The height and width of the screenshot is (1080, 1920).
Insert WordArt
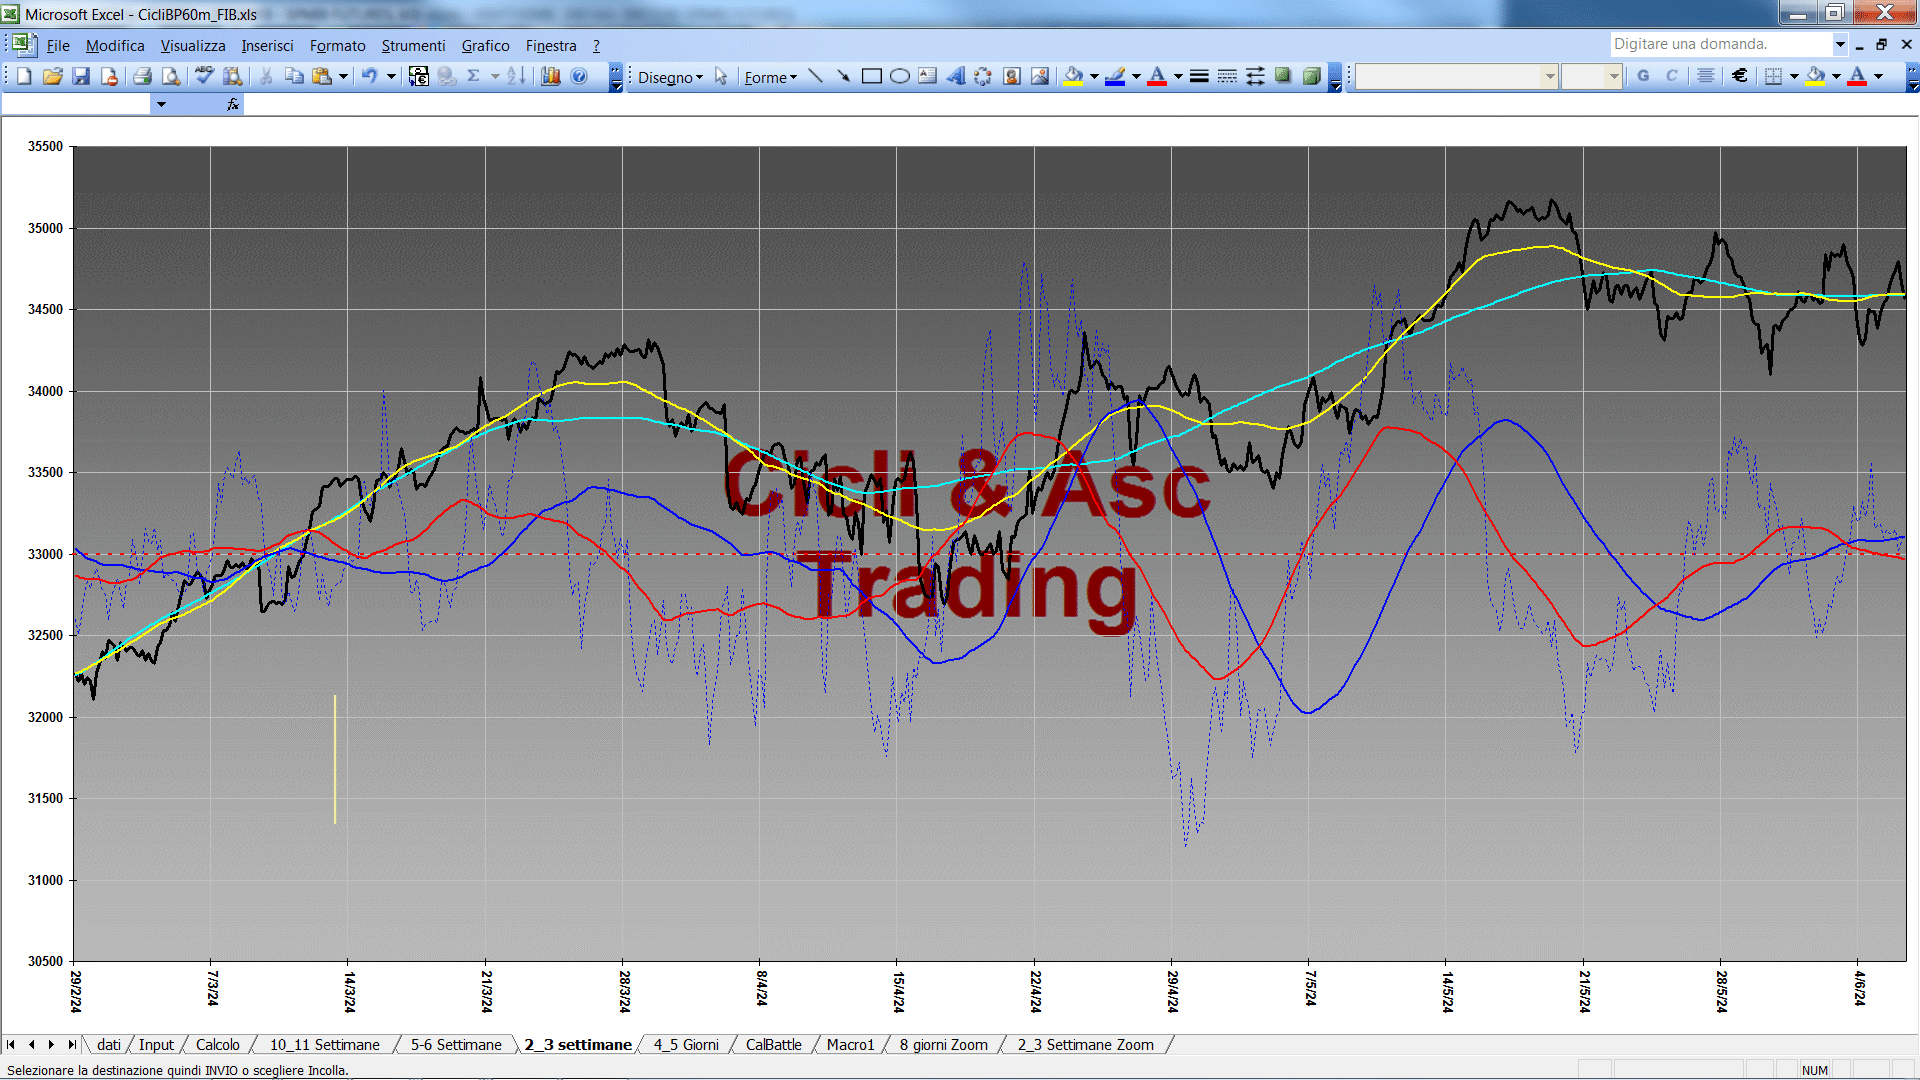point(956,77)
